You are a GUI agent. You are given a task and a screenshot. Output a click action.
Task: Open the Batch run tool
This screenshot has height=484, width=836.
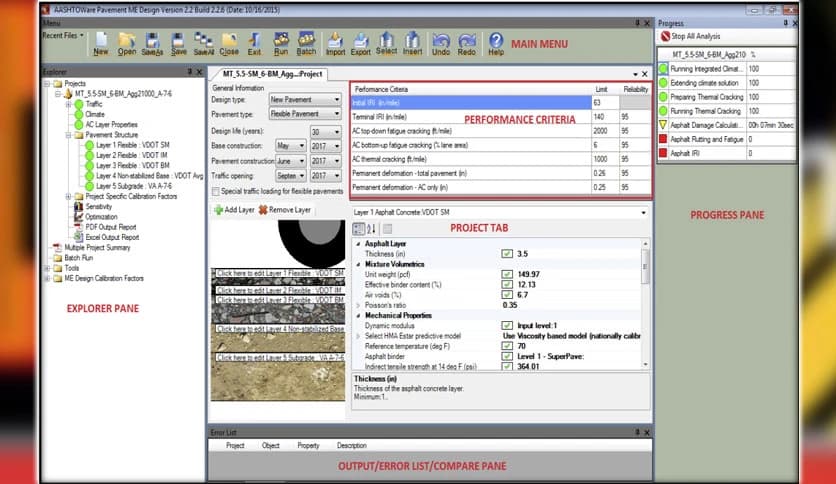[307, 41]
